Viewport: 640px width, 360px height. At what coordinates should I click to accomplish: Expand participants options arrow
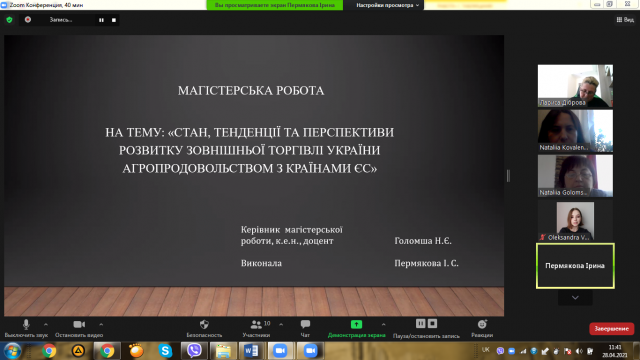point(281,325)
